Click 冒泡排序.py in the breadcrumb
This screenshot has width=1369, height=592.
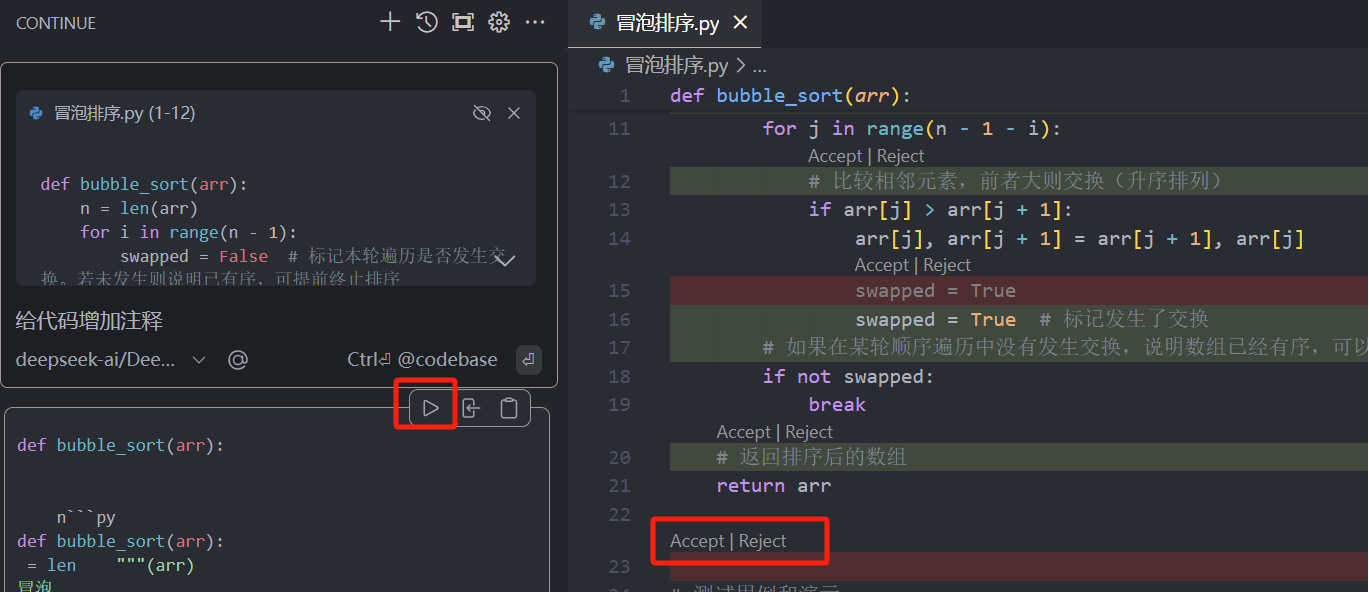coord(676,66)
